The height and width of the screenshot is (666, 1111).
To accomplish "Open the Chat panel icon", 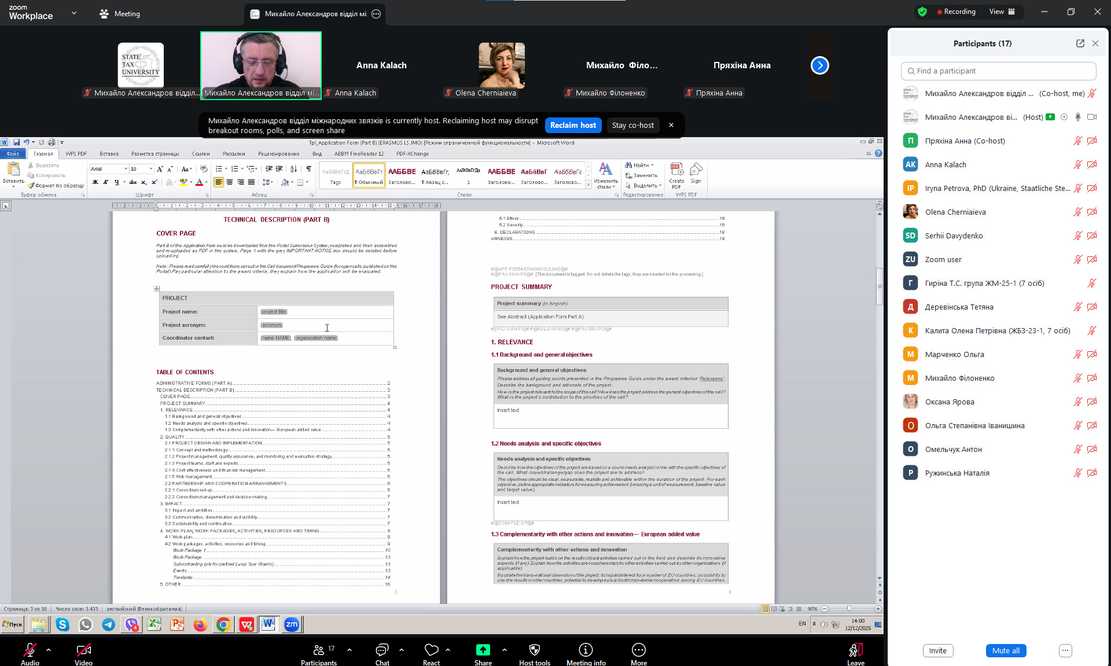I will point(381,650).
